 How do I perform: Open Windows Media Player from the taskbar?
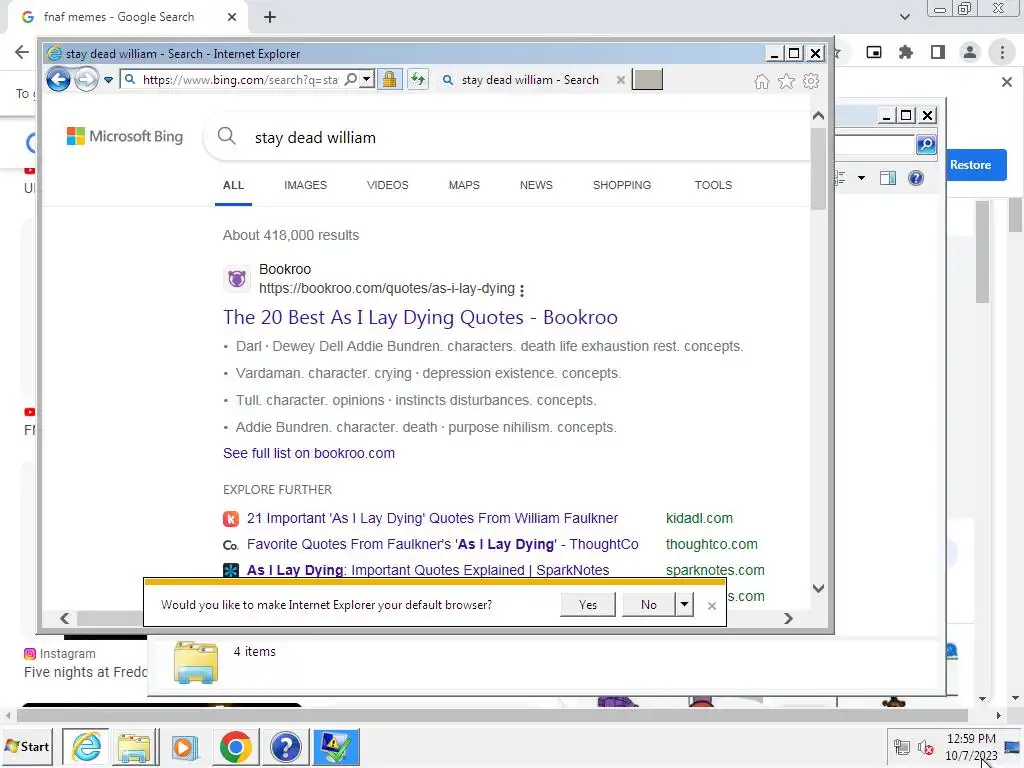pos(184,746)
